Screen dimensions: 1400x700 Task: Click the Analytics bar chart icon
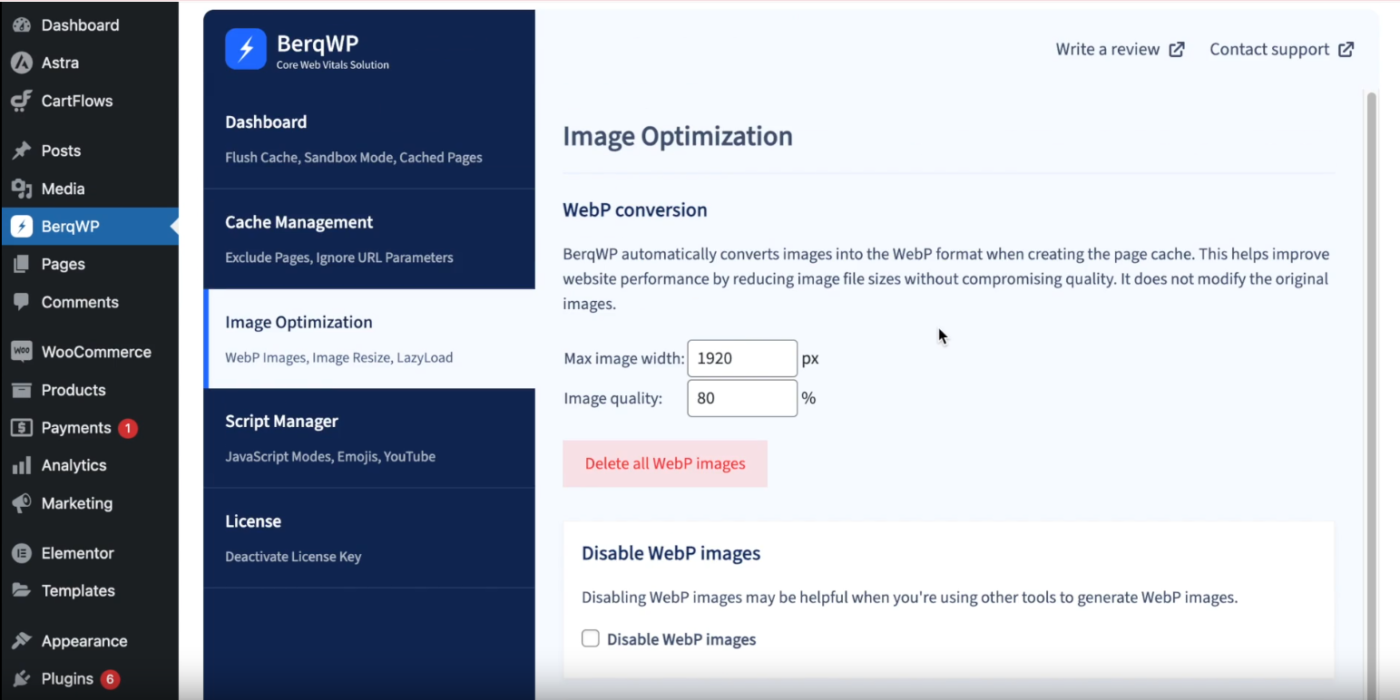21,466
